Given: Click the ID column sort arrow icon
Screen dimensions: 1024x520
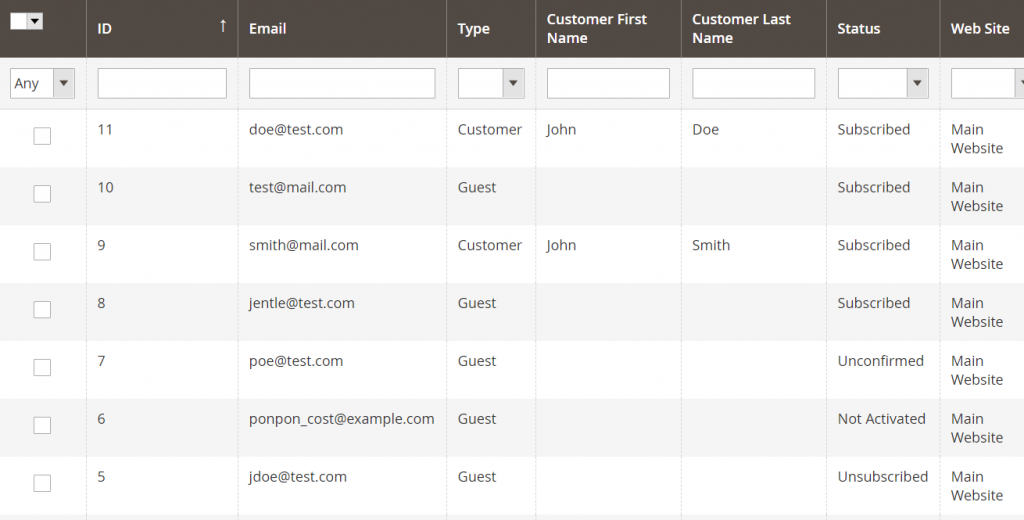Looking at the screenshot, I should (x=223, y=26).
